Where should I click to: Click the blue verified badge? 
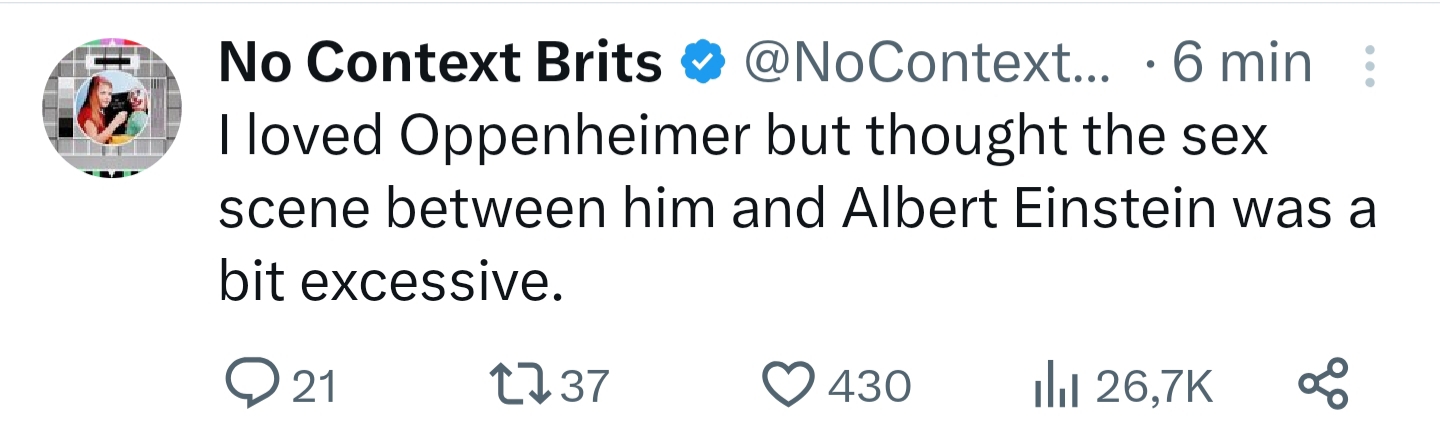(x=703, y=65)
